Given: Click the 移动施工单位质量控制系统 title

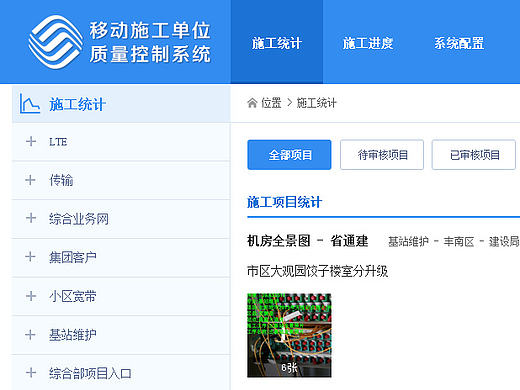Looking at the screenshot, I should click(150, 42).
